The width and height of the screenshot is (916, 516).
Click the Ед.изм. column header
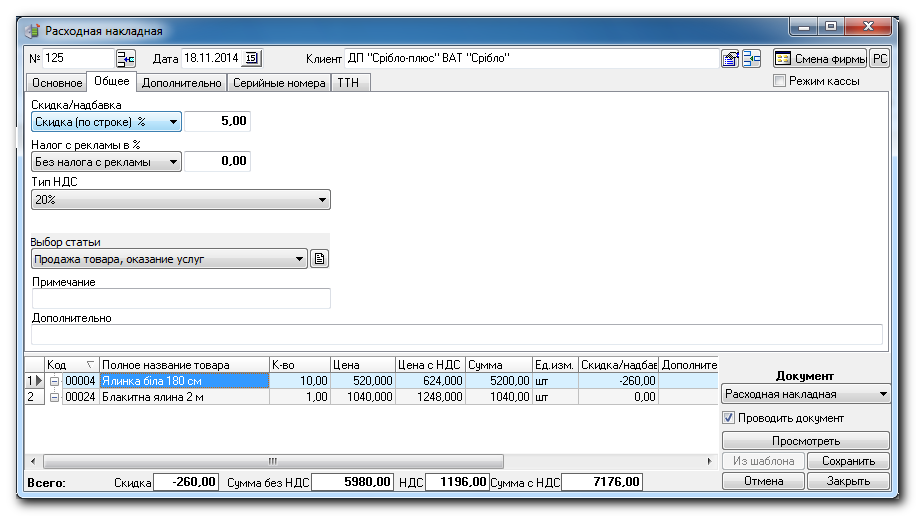(556, 365)
